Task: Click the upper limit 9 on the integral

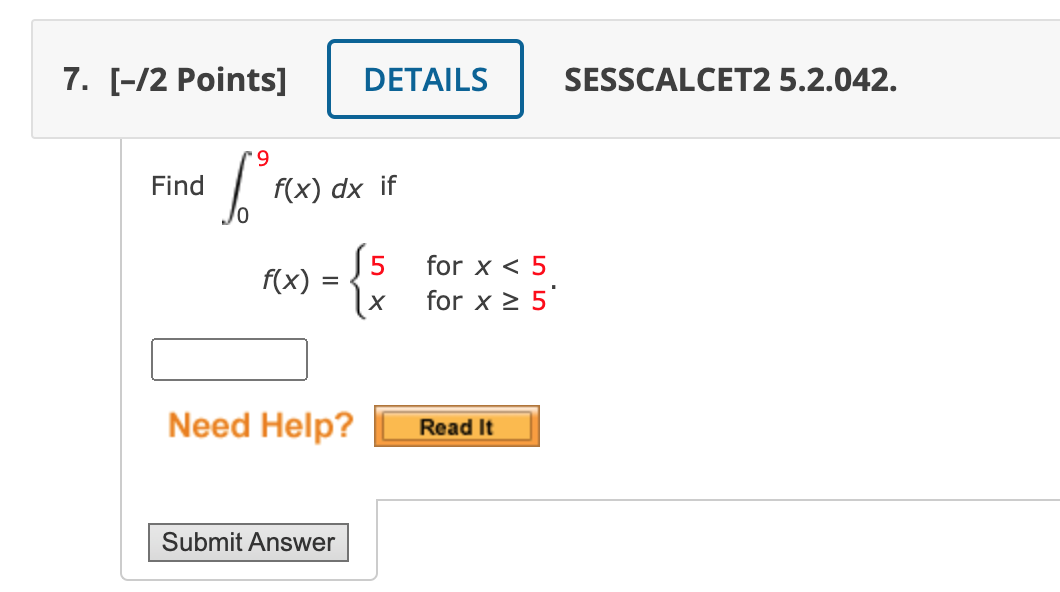Action: click(x=262, y=155)
